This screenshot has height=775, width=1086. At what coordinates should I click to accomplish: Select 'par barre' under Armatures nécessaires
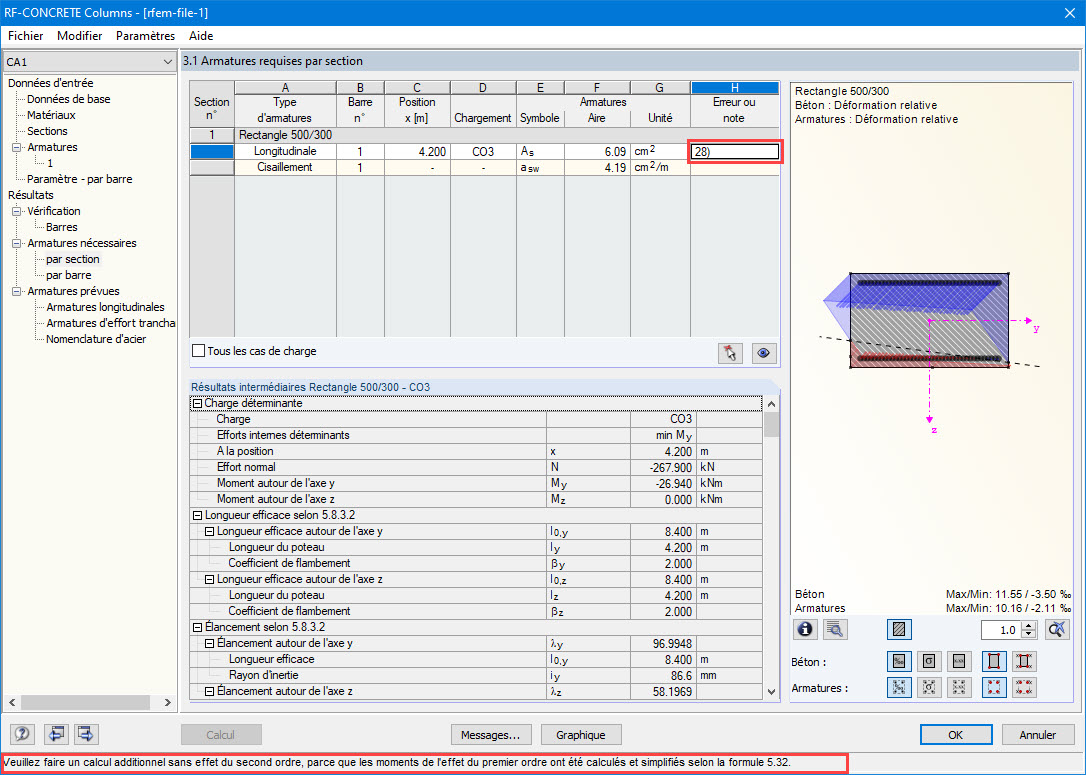coord(68,275)
